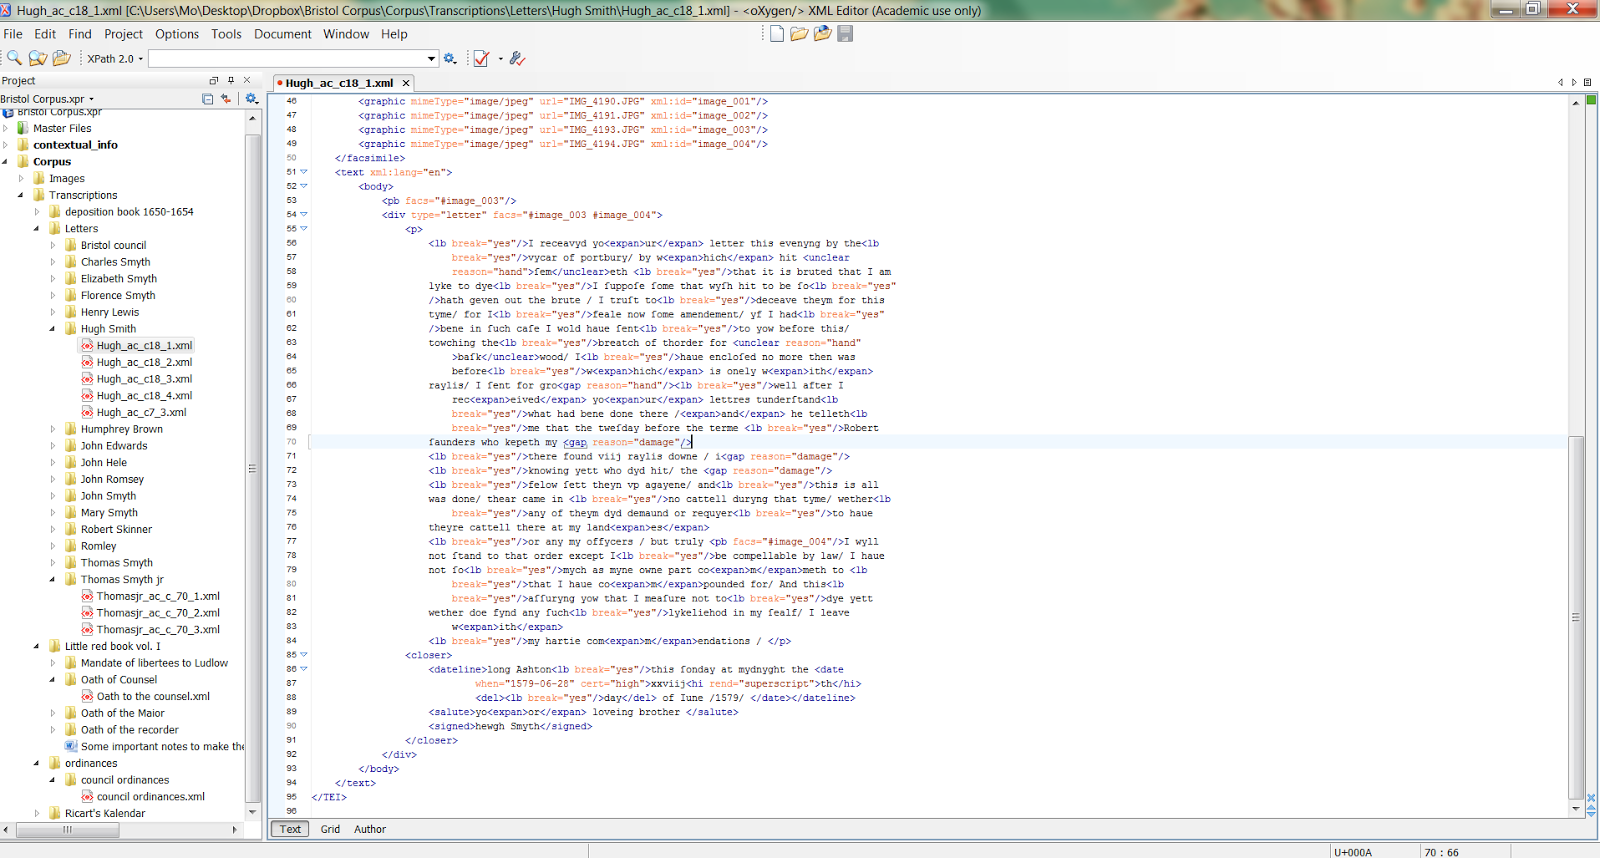Click Link with editor icon in Project
This screenshot has height=858, width=1600.
(226, 99)
